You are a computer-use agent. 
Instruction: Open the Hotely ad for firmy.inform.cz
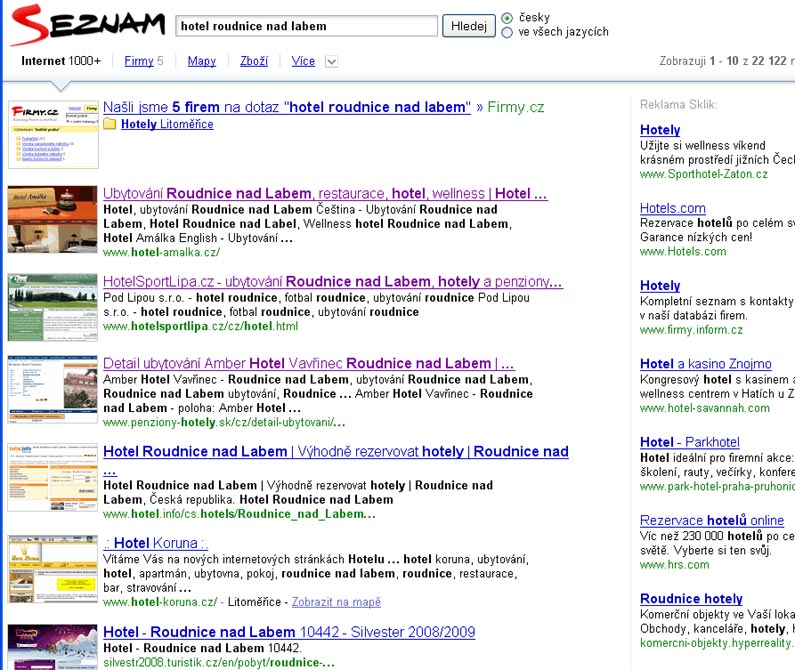click(660, 286)
